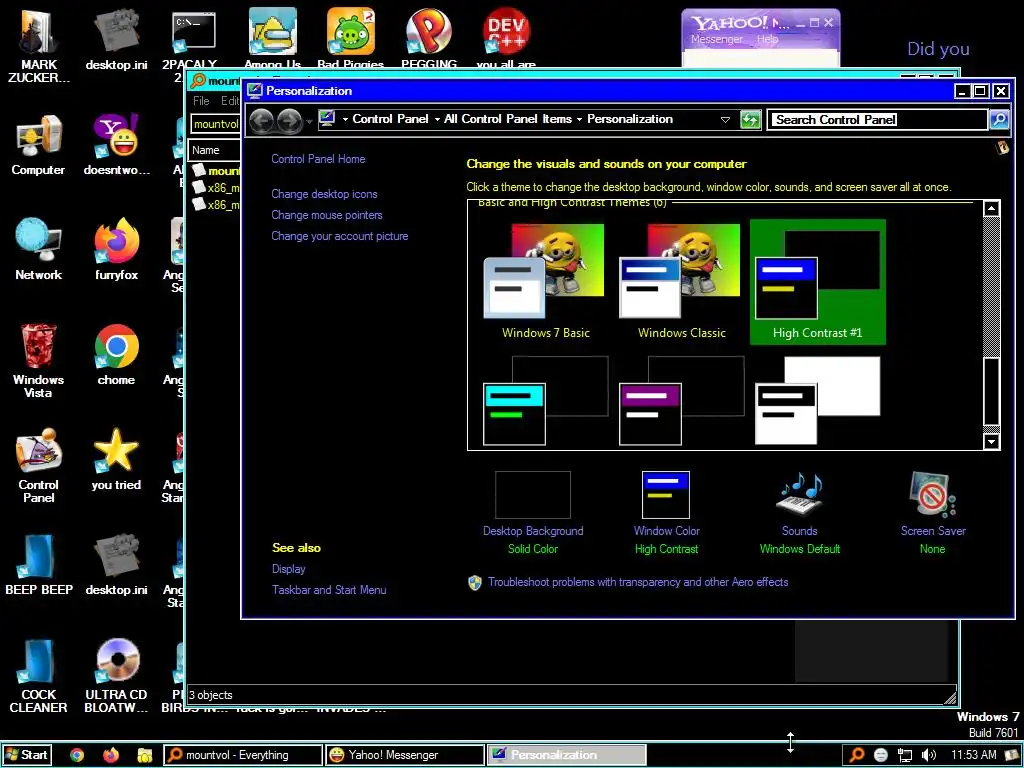The height and width of the screenshot is (768, 1024).
Task: Select the ULTRA CD BLOATW... disc icon
Action: pyautogui.click(x=116, y=675)
